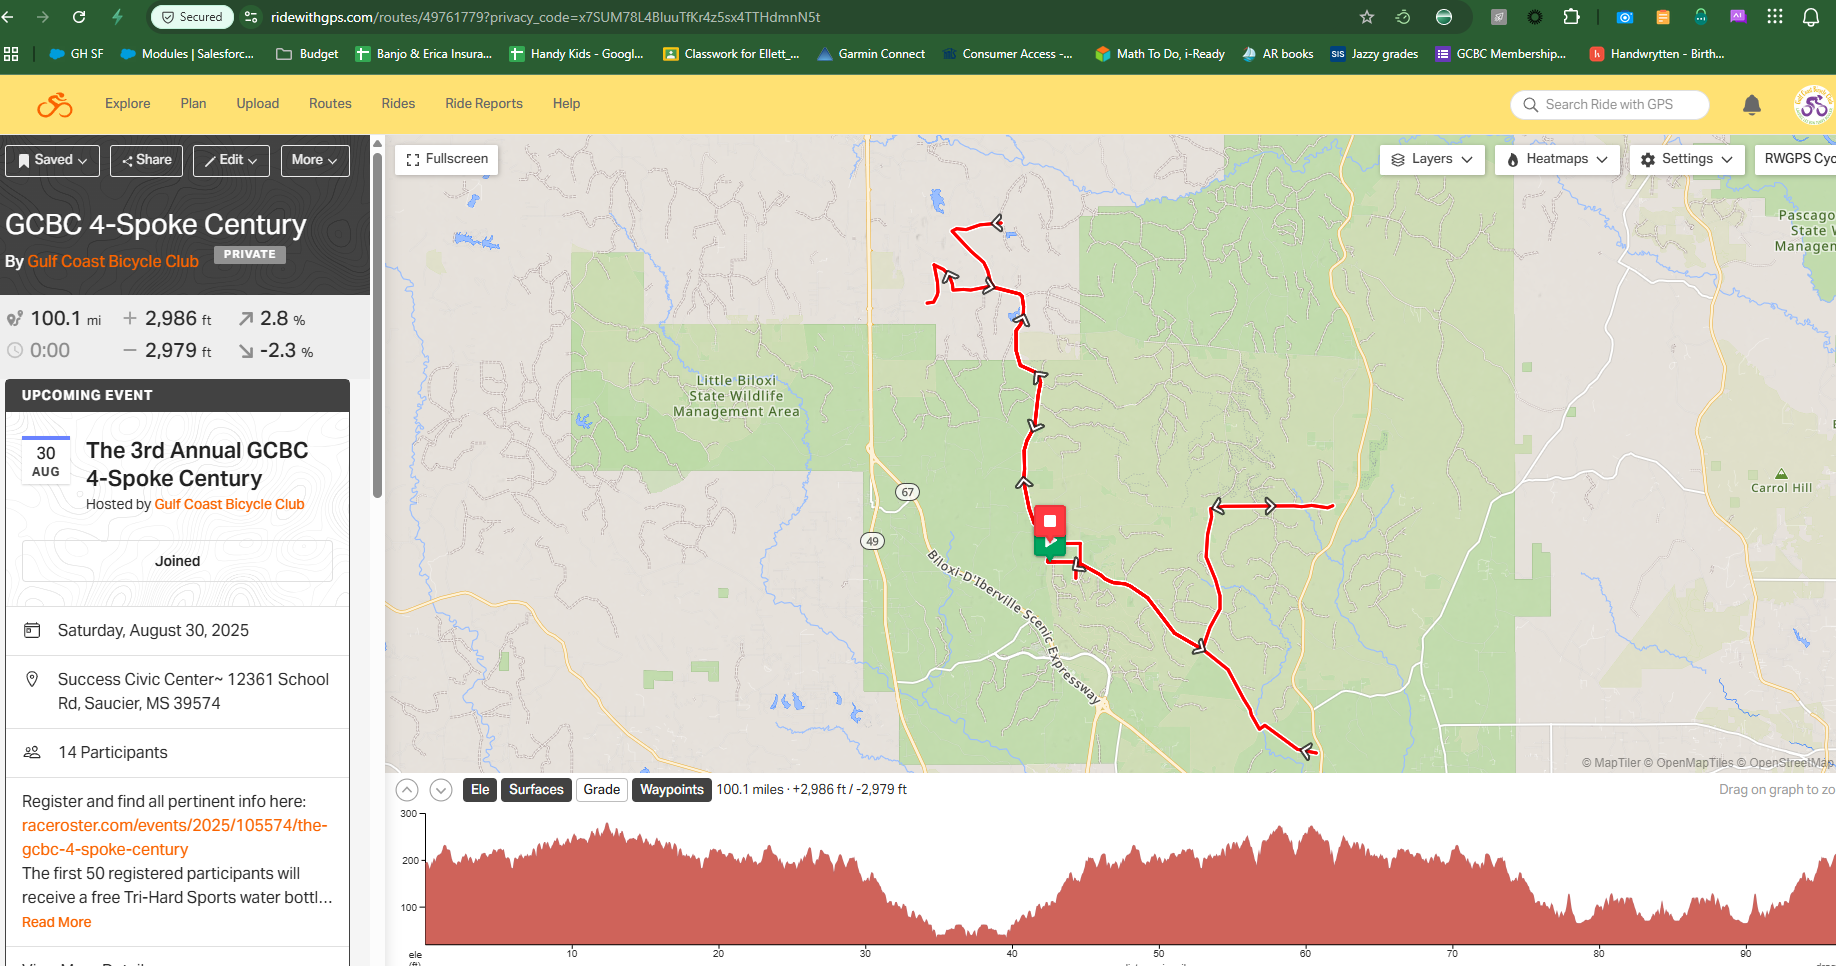Open the Jazzy grades bookmark

point(1374,54)
